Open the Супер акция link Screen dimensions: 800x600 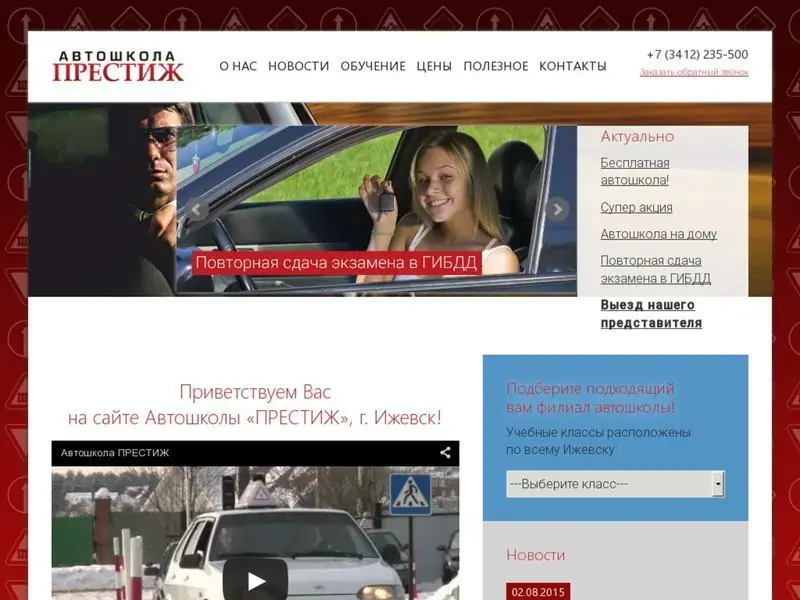[x=636, y=207]
